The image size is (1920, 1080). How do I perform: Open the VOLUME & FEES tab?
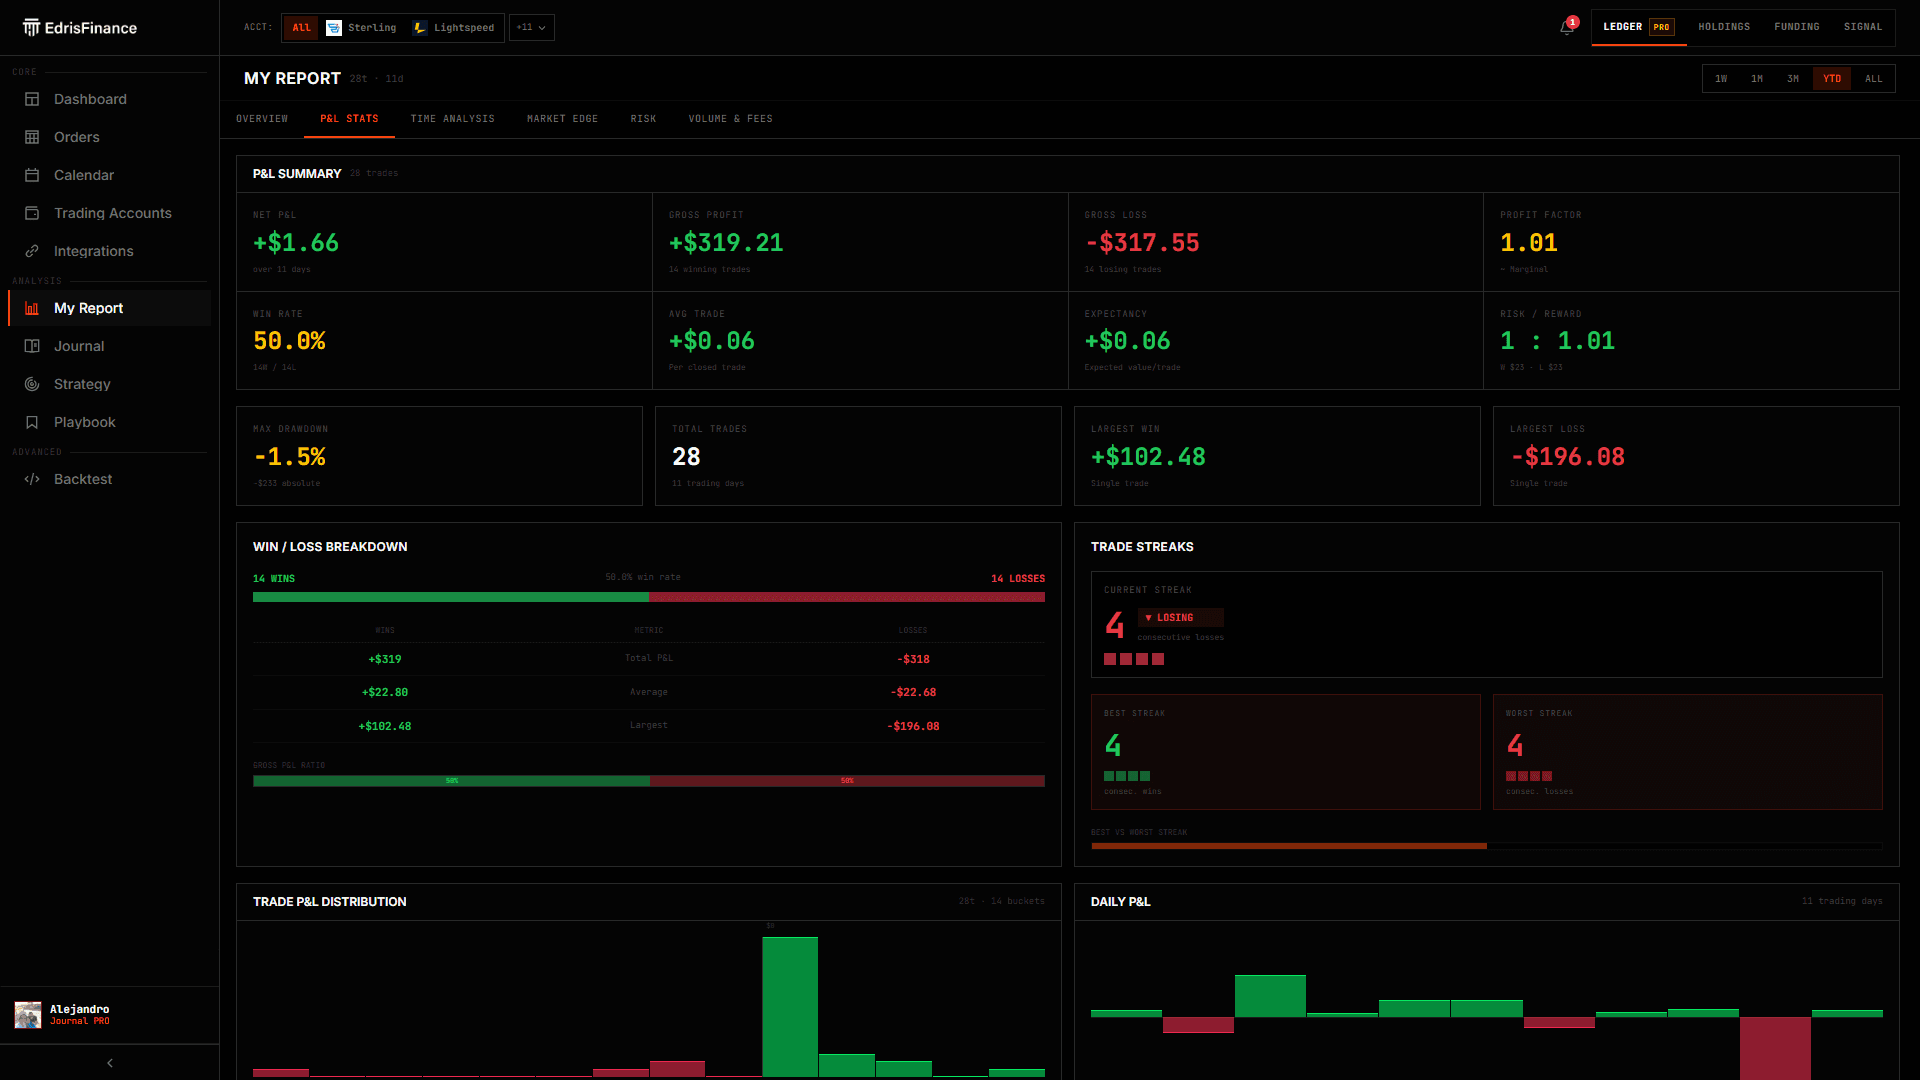pyautogui.click(x=730, y=119)
